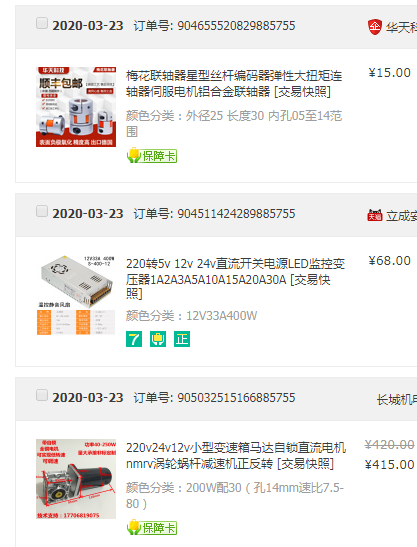Image resolution: width=417 pixels, height=547 pixels.
Task: Click the red enterprise shield icon
Action: pos(375,27)
